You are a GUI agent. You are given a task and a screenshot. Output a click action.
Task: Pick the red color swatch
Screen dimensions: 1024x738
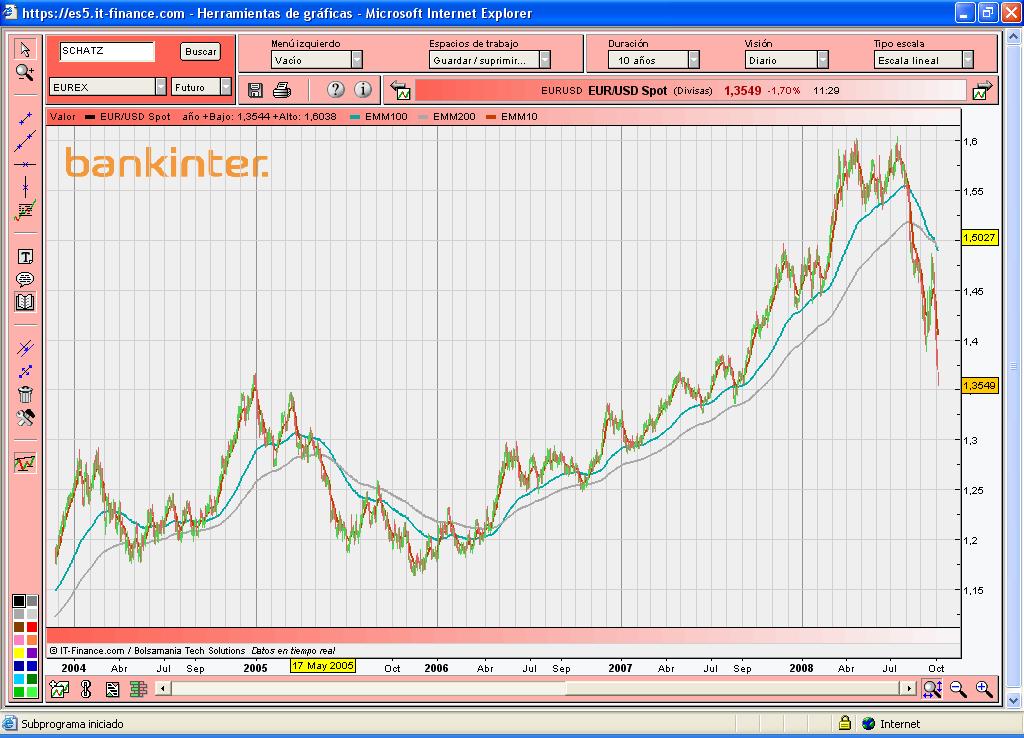coord(32,627)
